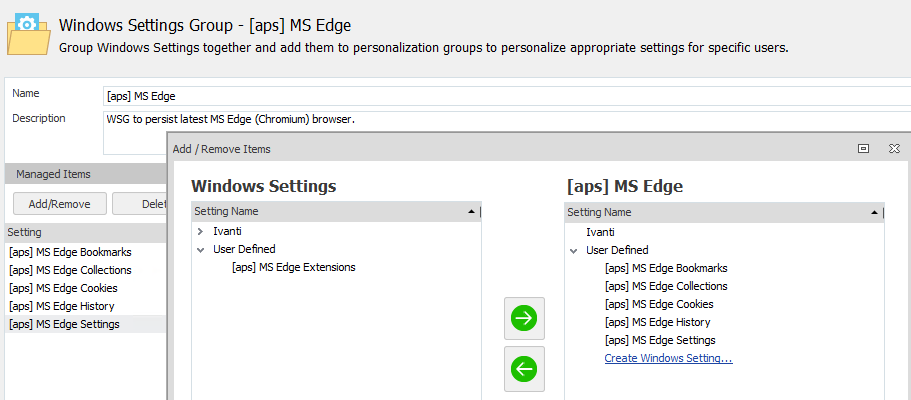This screenshot has width=911, height=400.
Task: Select [aps] MS Edge Settings in dialog tree
Action: 660,340
